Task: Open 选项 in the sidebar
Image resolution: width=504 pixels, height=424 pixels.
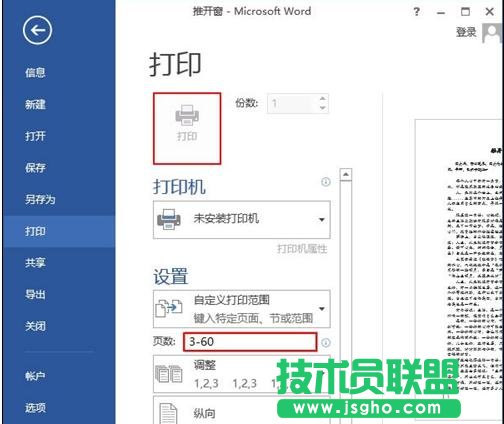Action: click(x=35, y=407)
